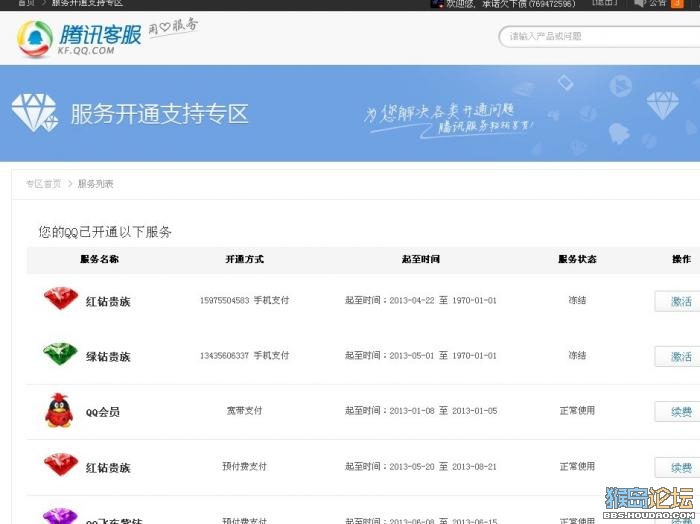Click the QQ会员 service name

[103, 412]
